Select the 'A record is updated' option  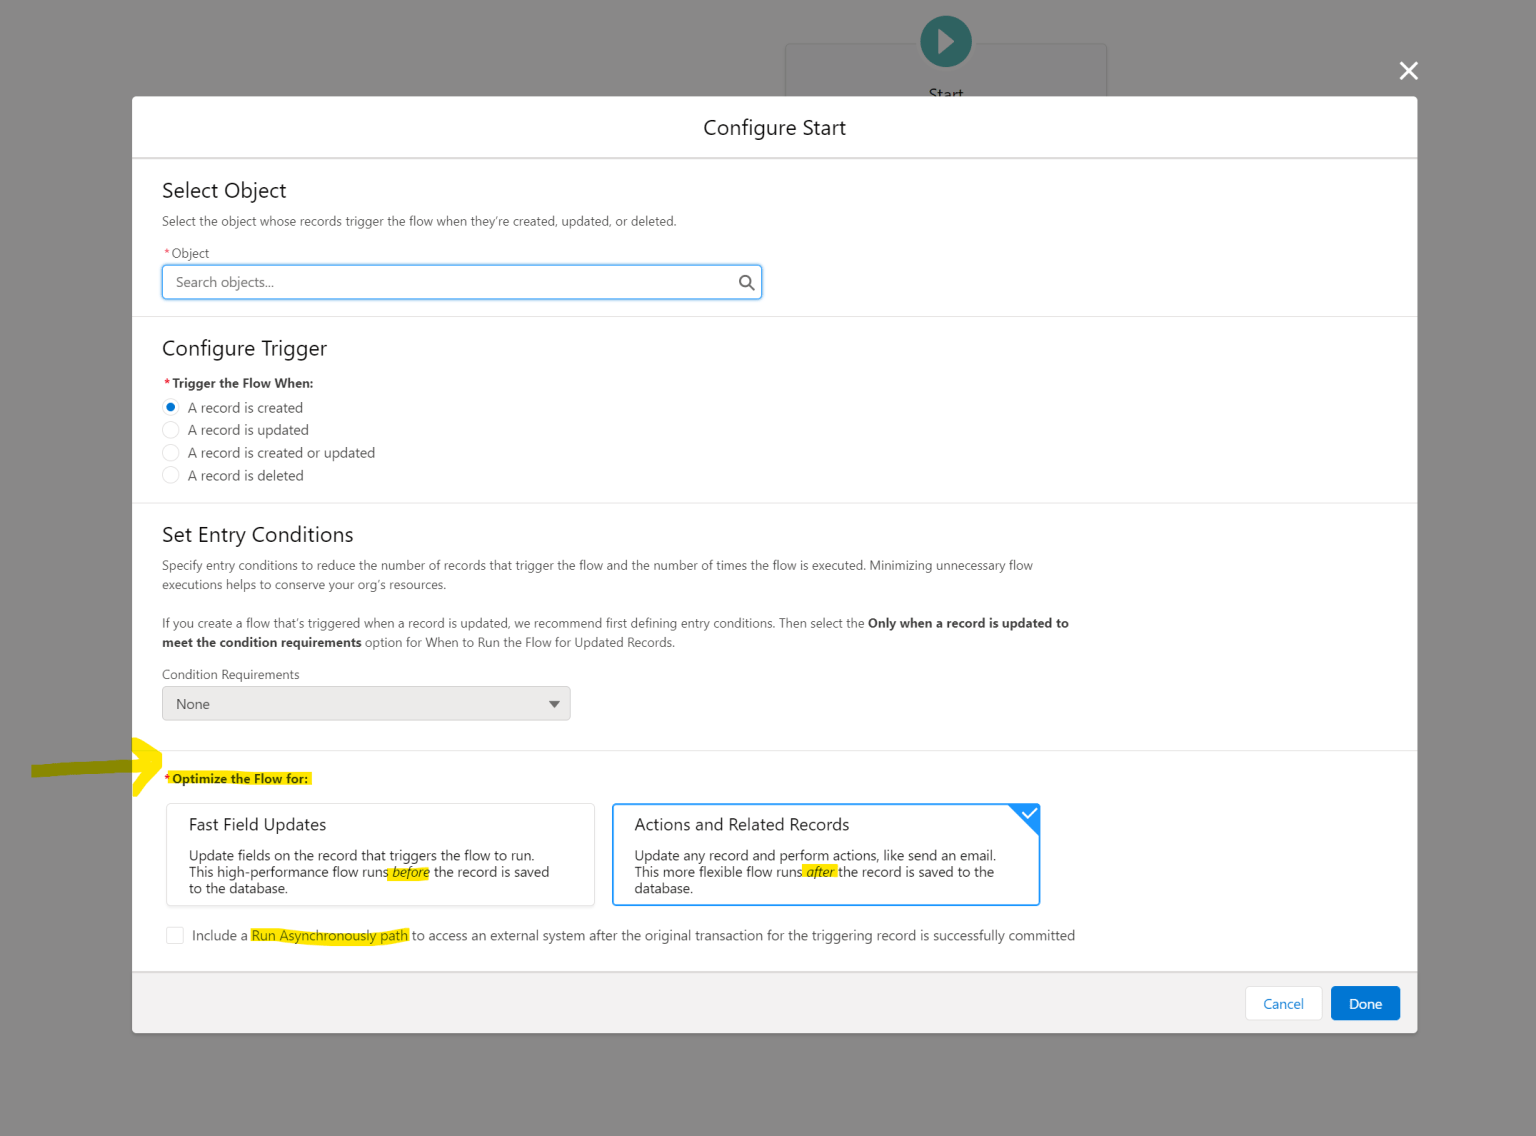(x=171, y=429)
